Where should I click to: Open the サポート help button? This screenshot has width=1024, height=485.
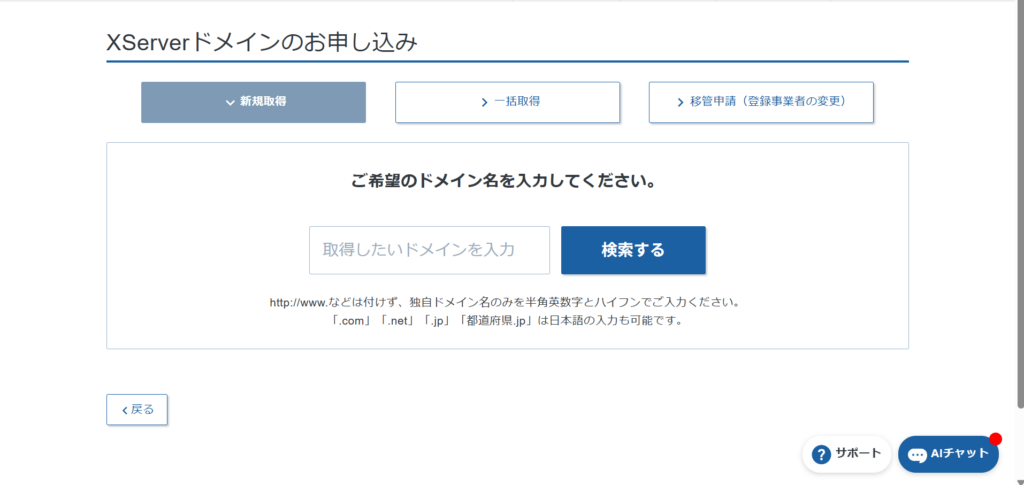[x=846, y=454]
